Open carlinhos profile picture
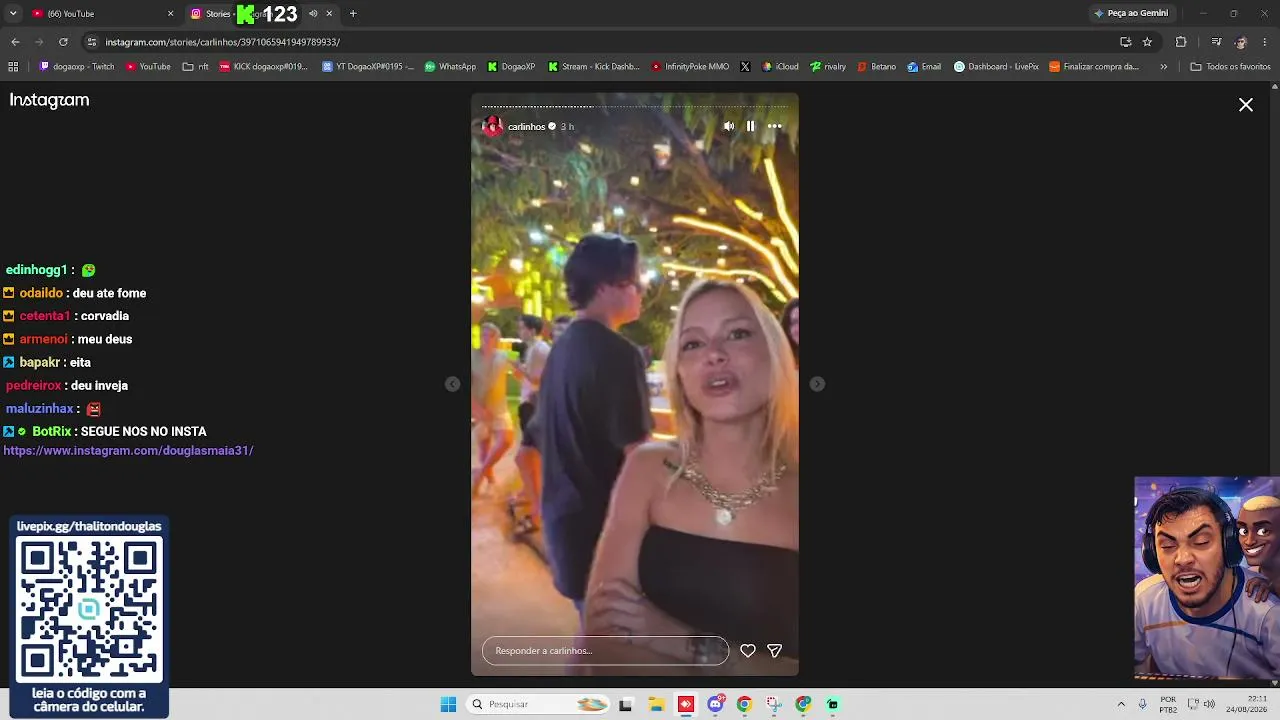Screen dimensions: 1280x720 click(492, 126)
